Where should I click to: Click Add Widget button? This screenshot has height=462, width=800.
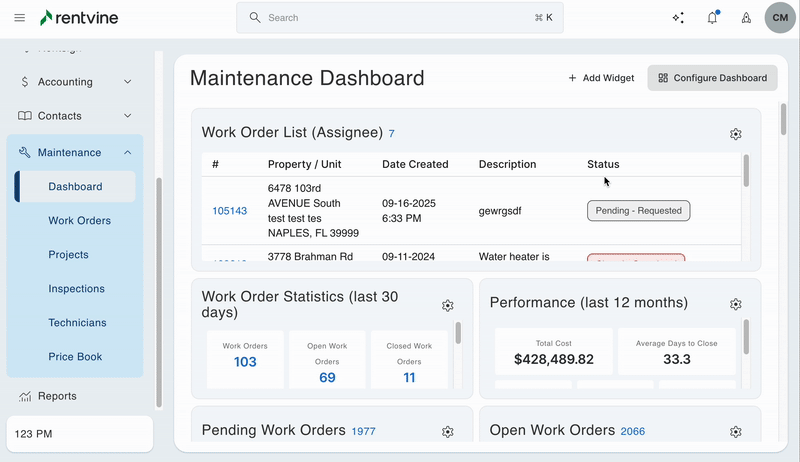[601, 78]
